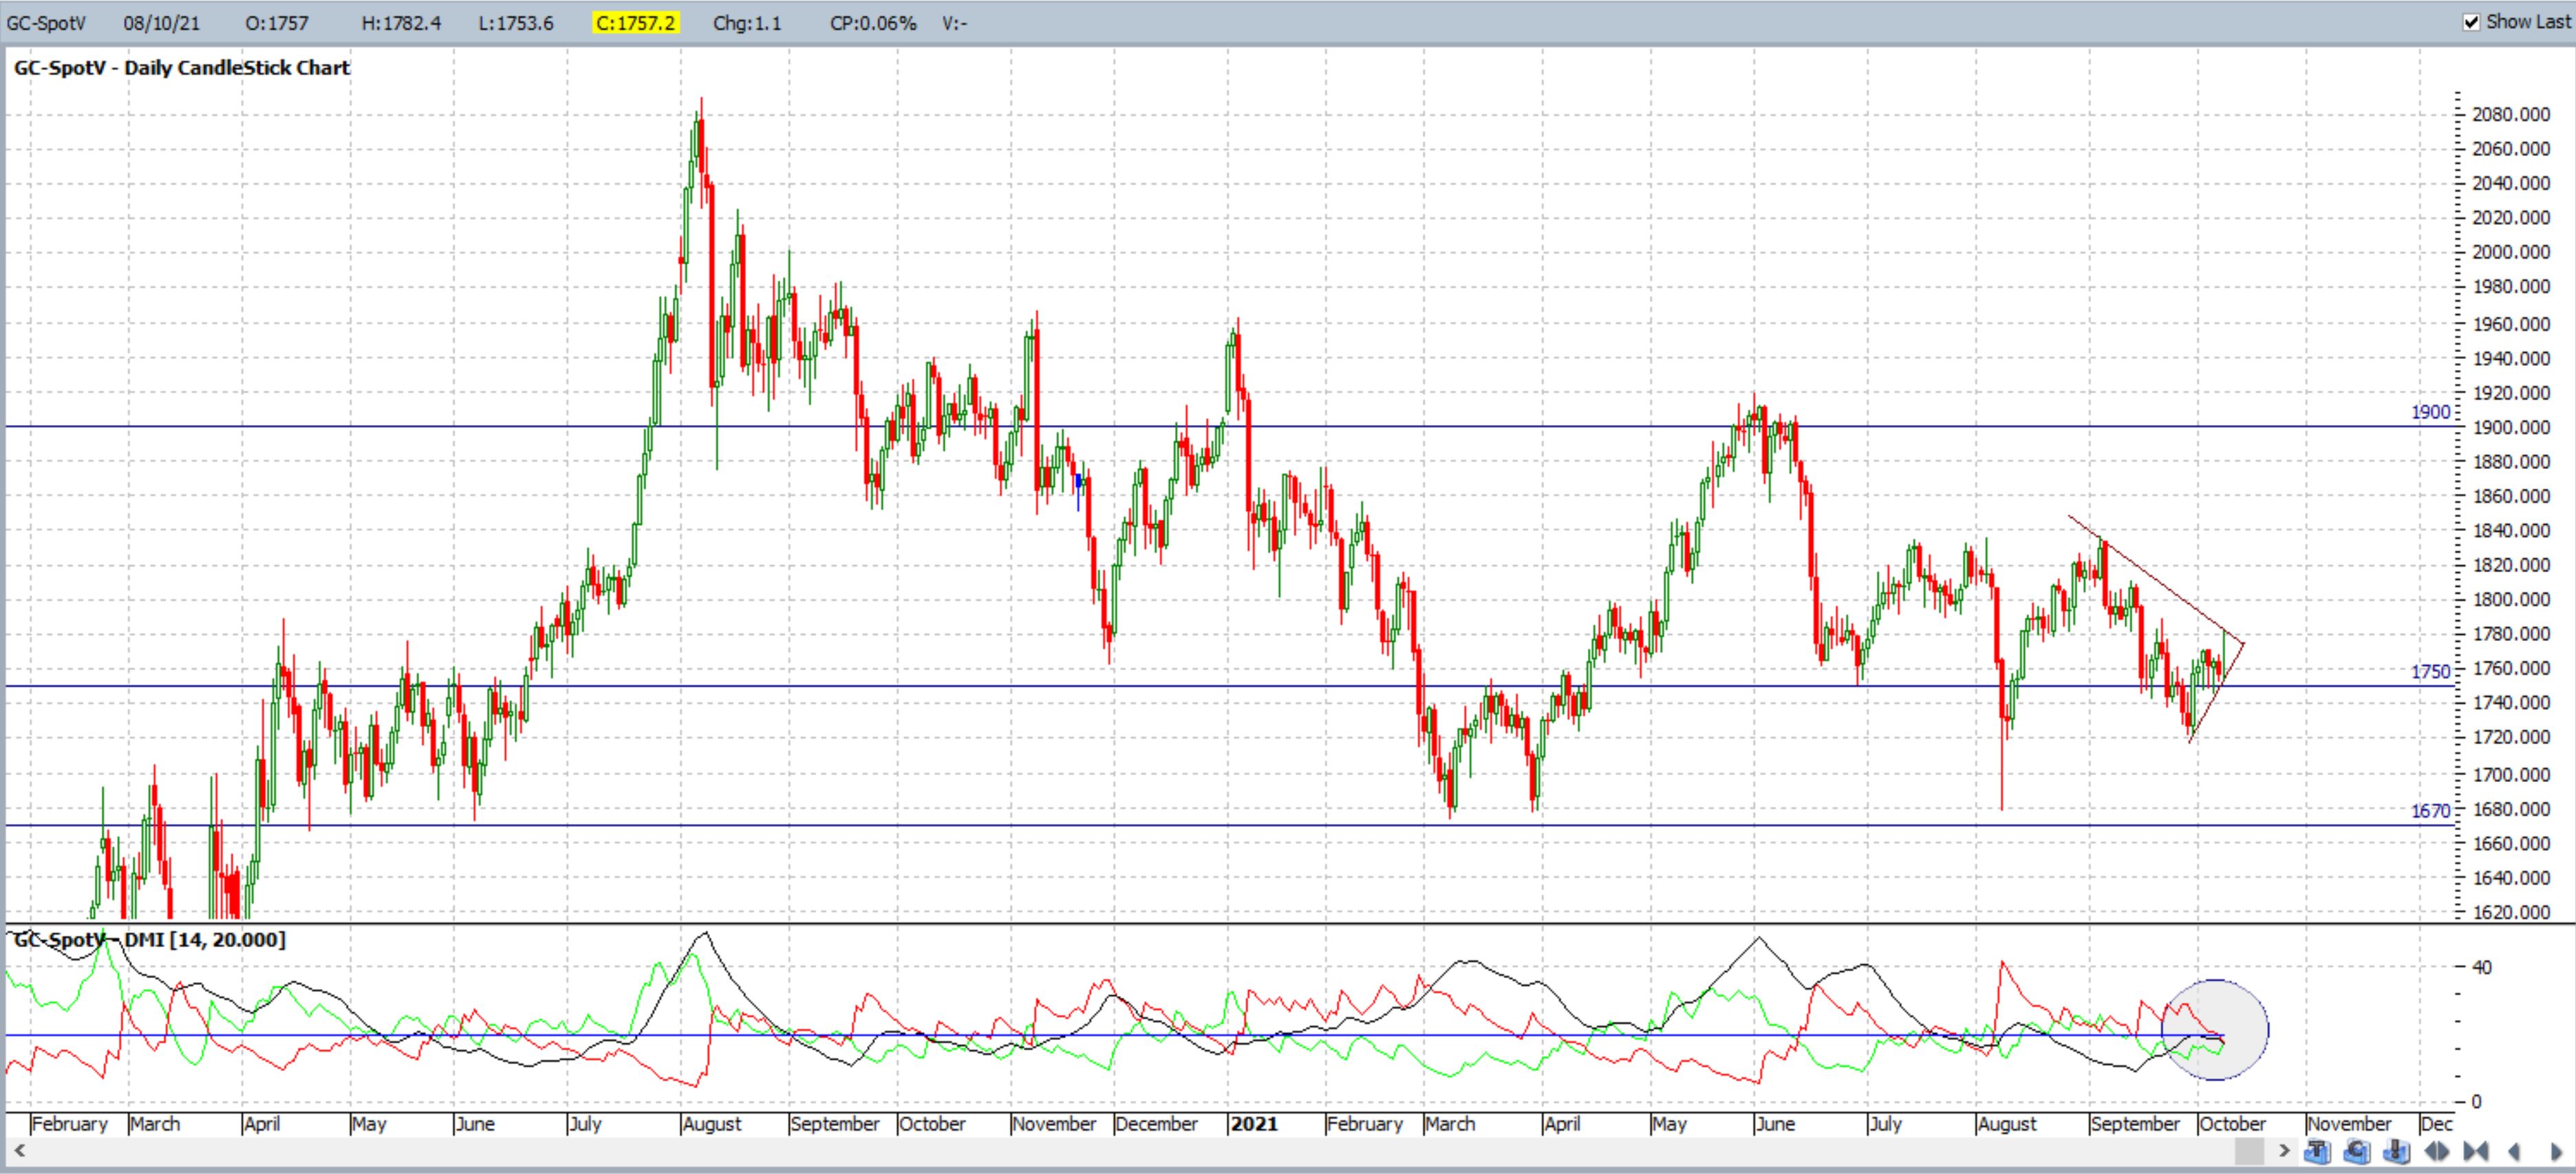
Task: Click the high value H:1782.4
Action: (x=401, y=23)
